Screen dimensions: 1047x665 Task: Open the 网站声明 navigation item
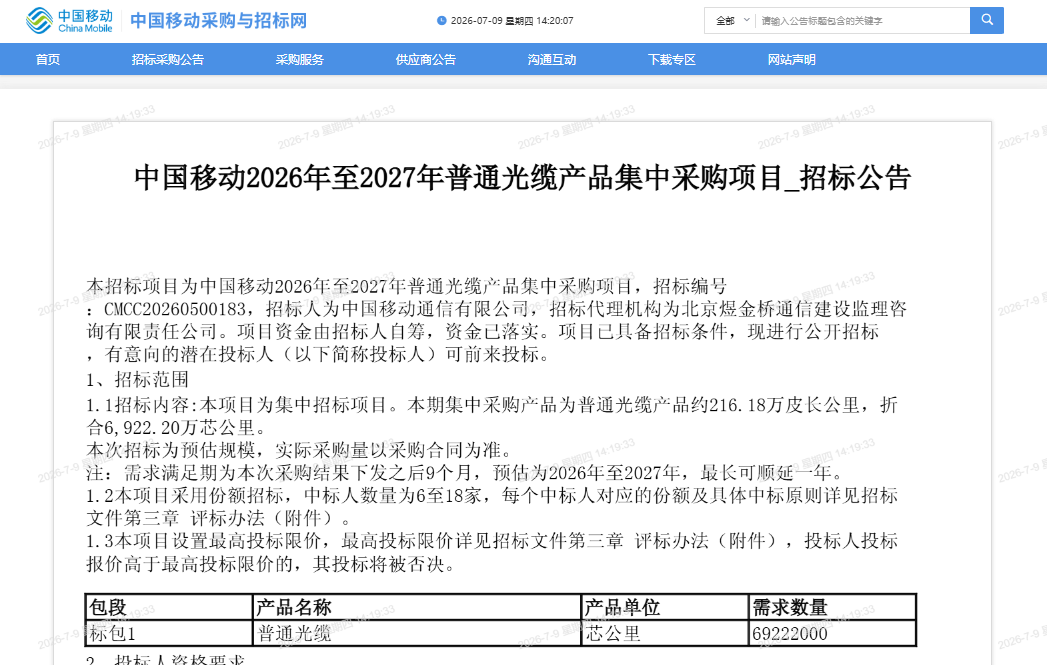click(x=791, y=59)
